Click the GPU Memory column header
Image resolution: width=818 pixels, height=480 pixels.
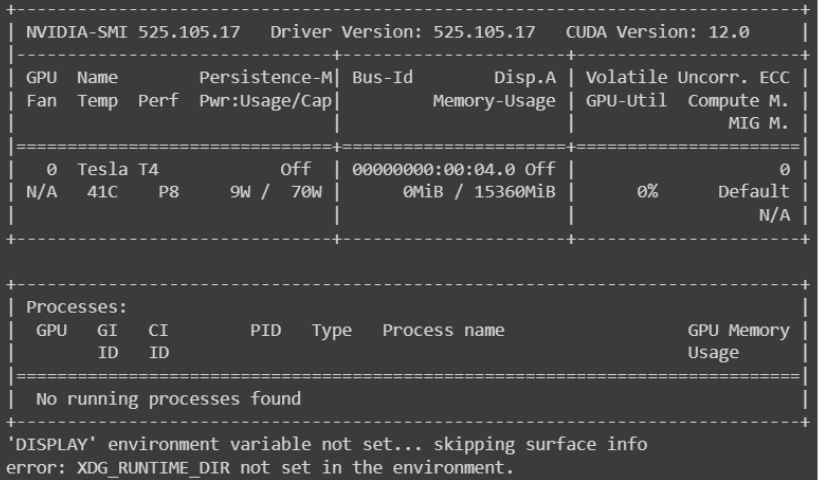pyautogui.click(x=738, y=330)
